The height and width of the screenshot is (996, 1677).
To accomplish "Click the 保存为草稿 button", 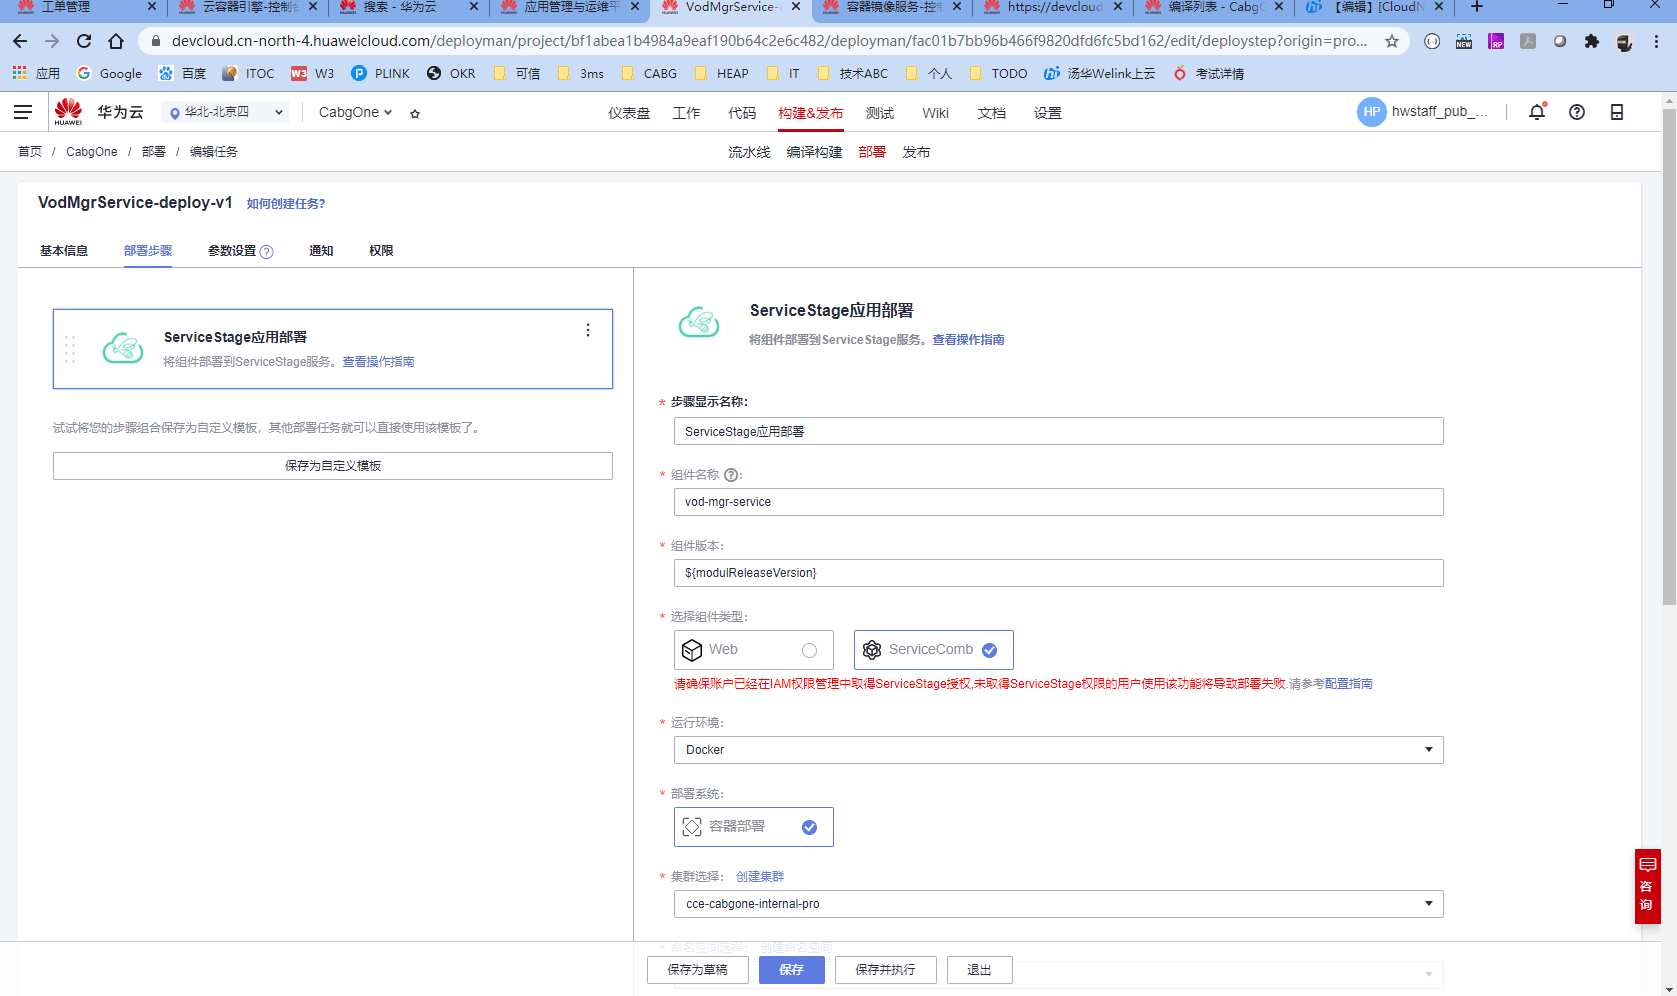I will click(698, 970).
